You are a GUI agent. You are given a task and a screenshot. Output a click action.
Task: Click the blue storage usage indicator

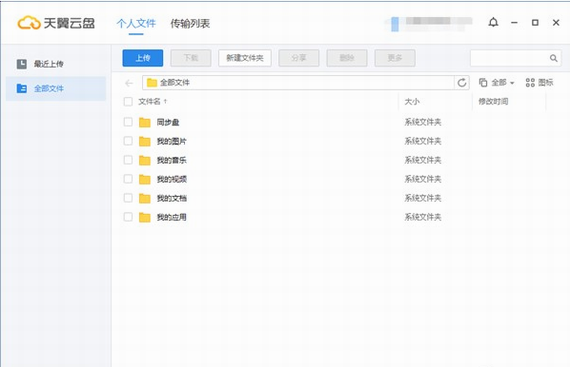click(395, 24)
